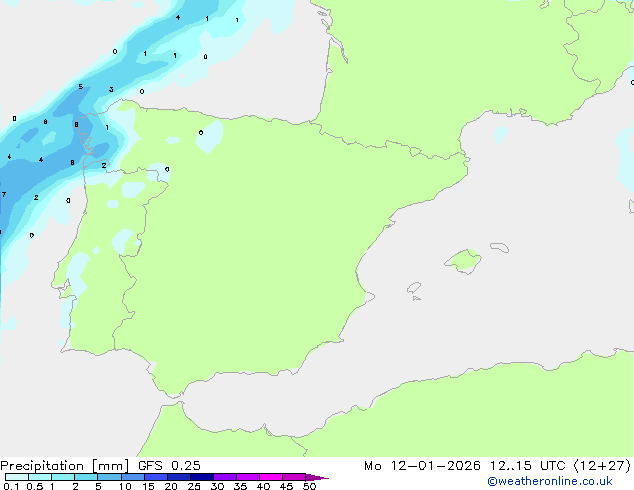Click the map value "7" at the western edge
This screenshot has width=634, height=490.
tap(4, 194)
